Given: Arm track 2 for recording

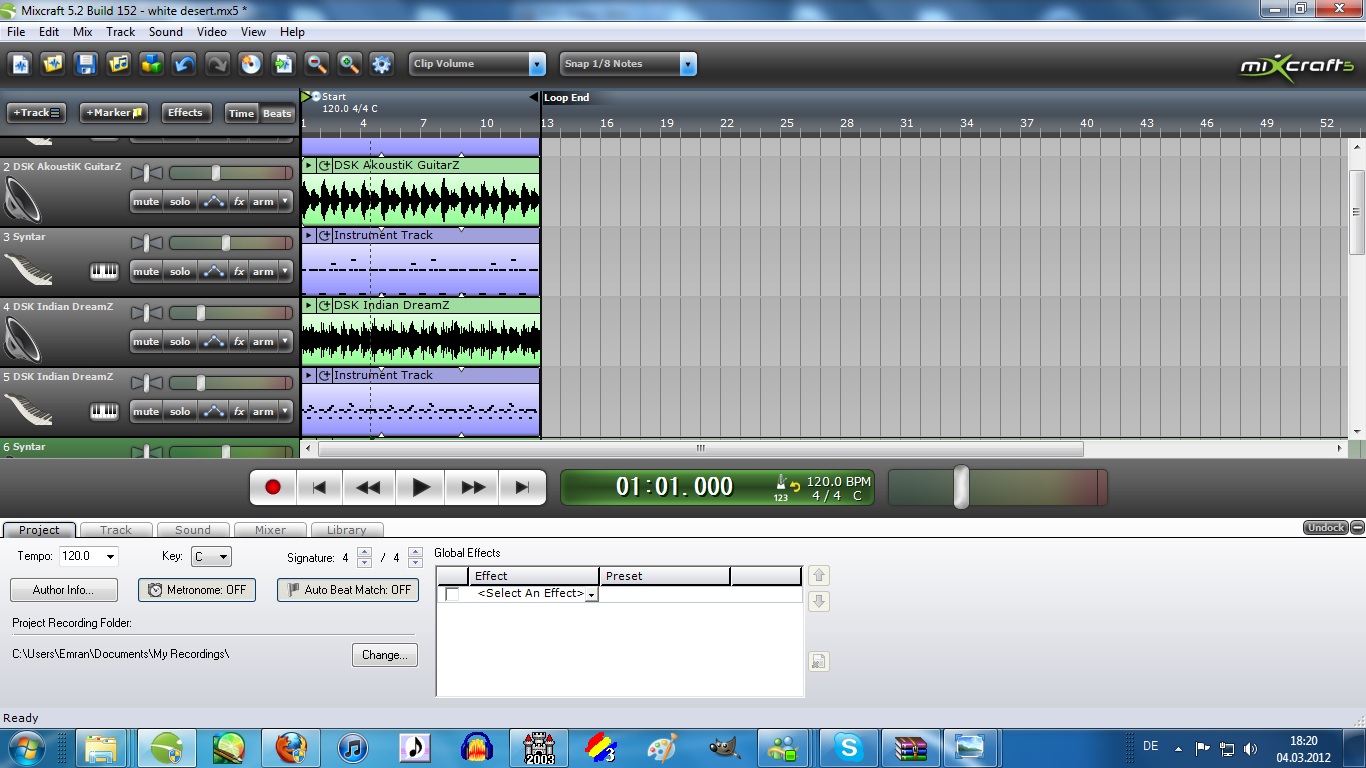Looking at the screenshot, I should point(263,201).
